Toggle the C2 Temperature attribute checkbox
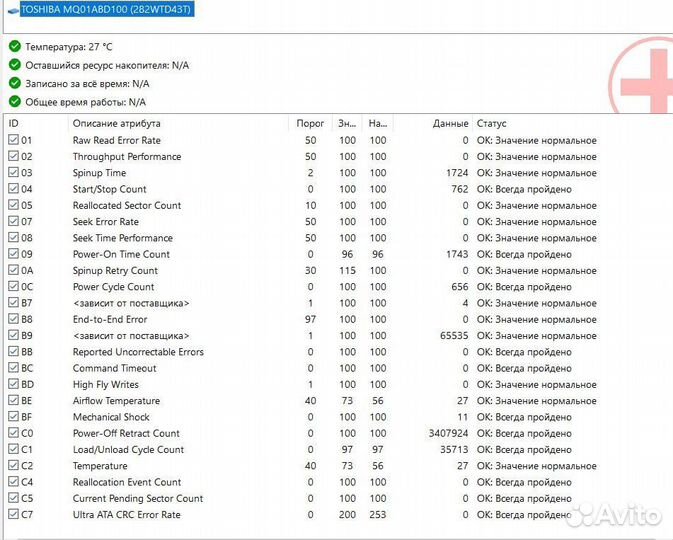 click(13, 466)
